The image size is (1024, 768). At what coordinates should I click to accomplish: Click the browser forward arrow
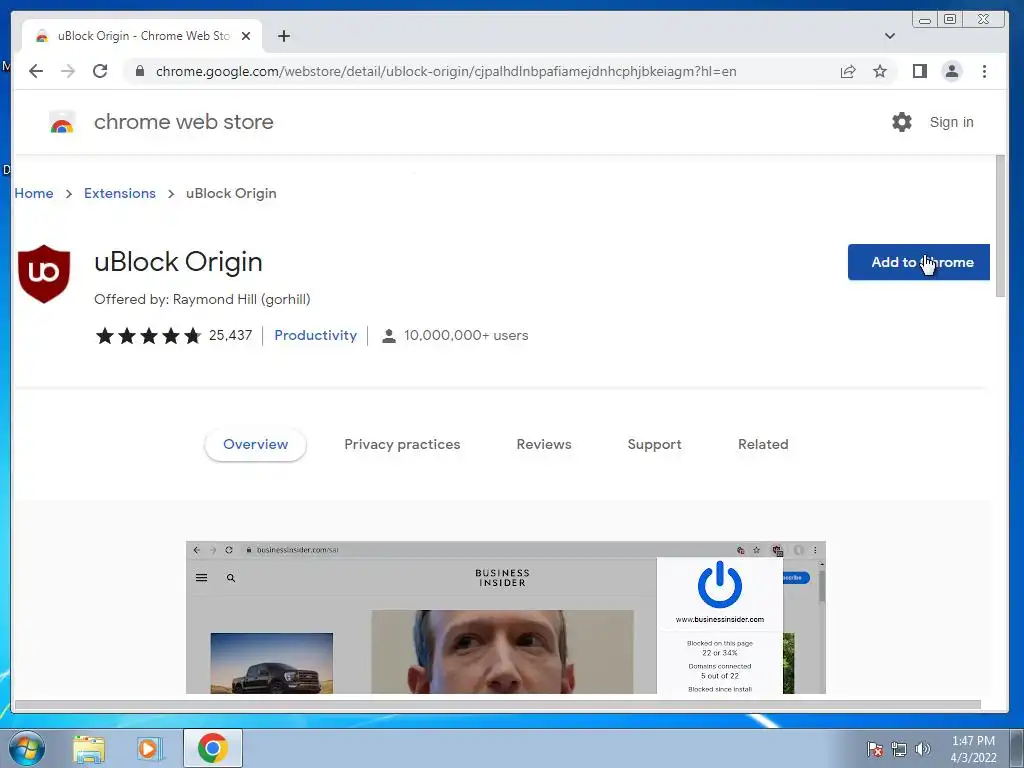tap(68, 71)
